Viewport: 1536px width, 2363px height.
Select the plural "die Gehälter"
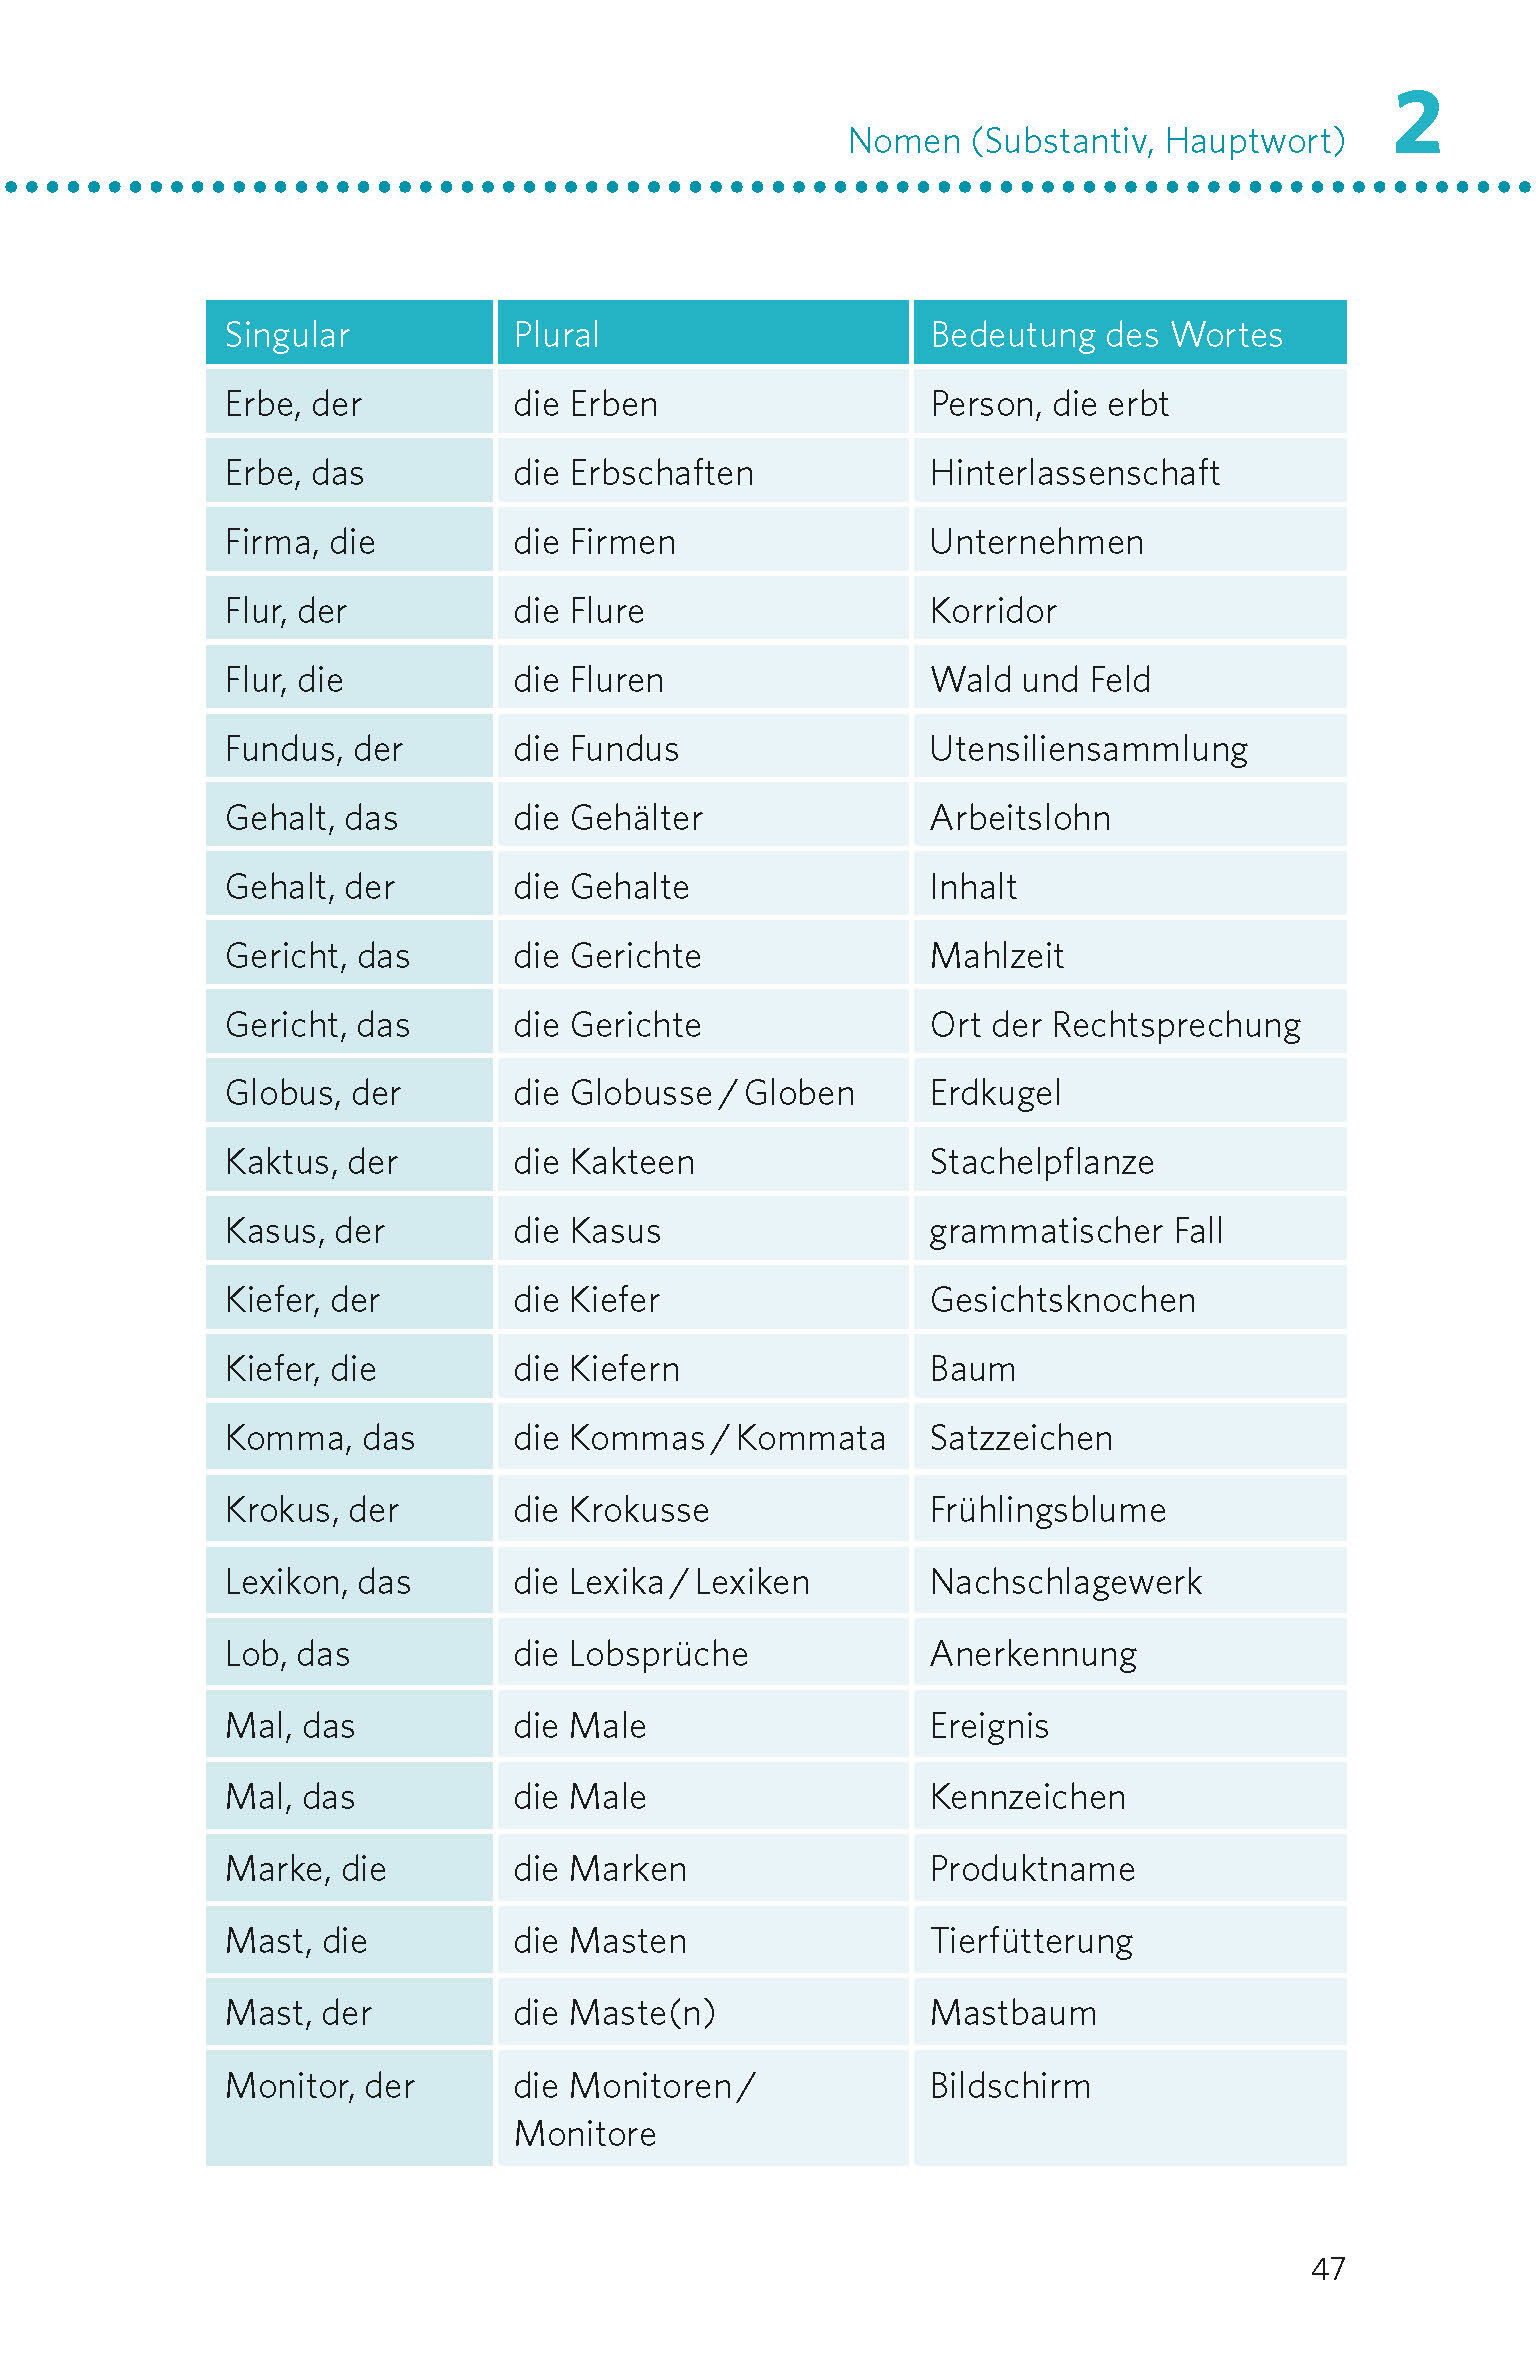click(x=608, y=818)
